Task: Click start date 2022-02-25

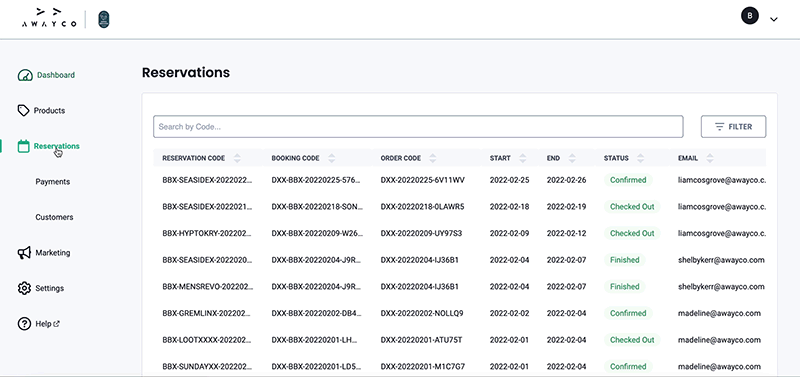Action: pyautogui.click(x=509, y=180)
